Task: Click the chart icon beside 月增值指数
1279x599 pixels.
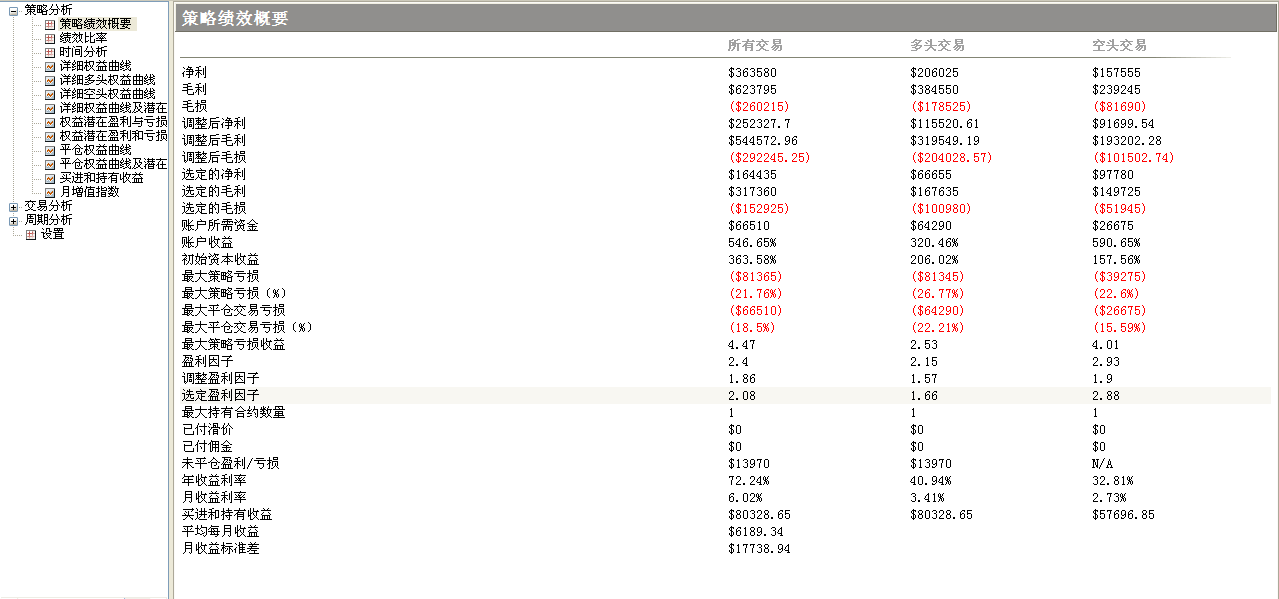Action: click(x=50, y=192)
